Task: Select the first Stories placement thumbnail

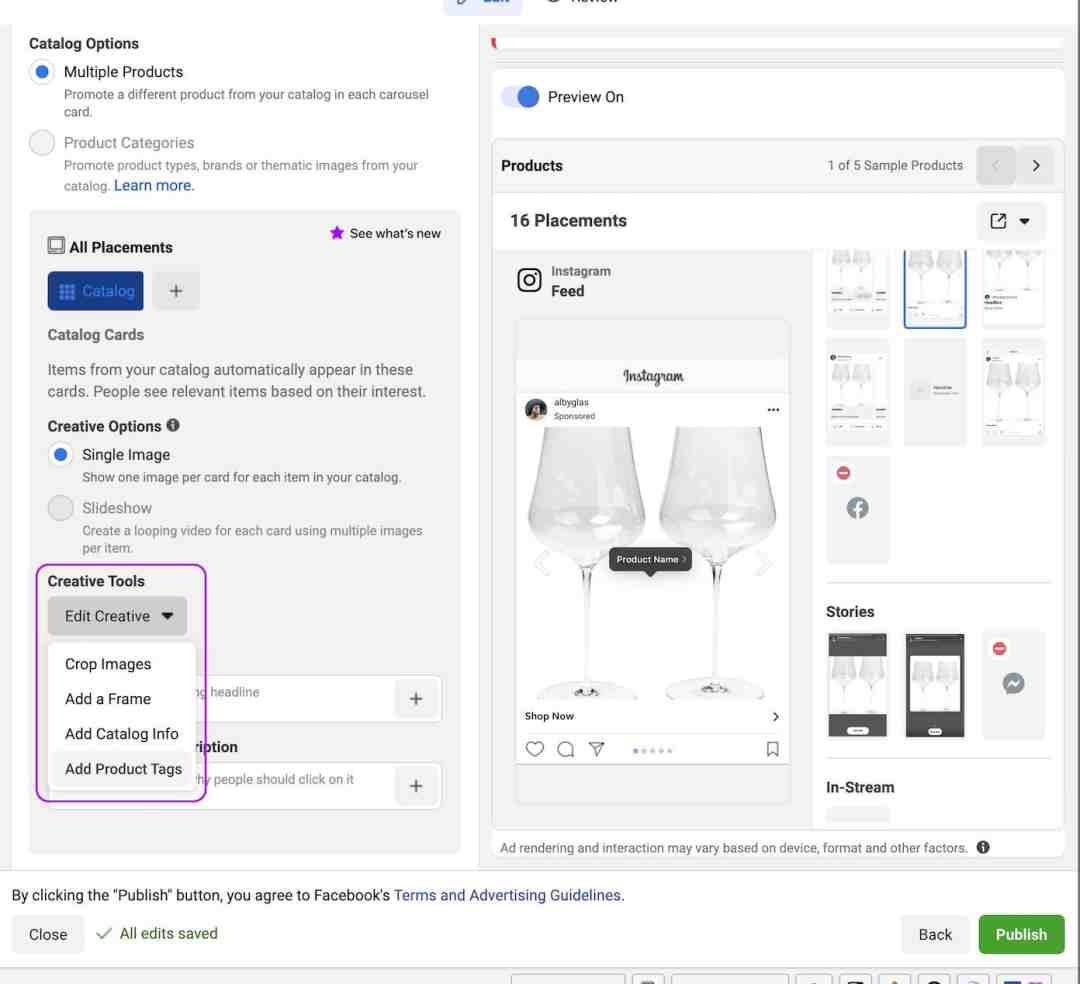Action: [x=857, y=684]
